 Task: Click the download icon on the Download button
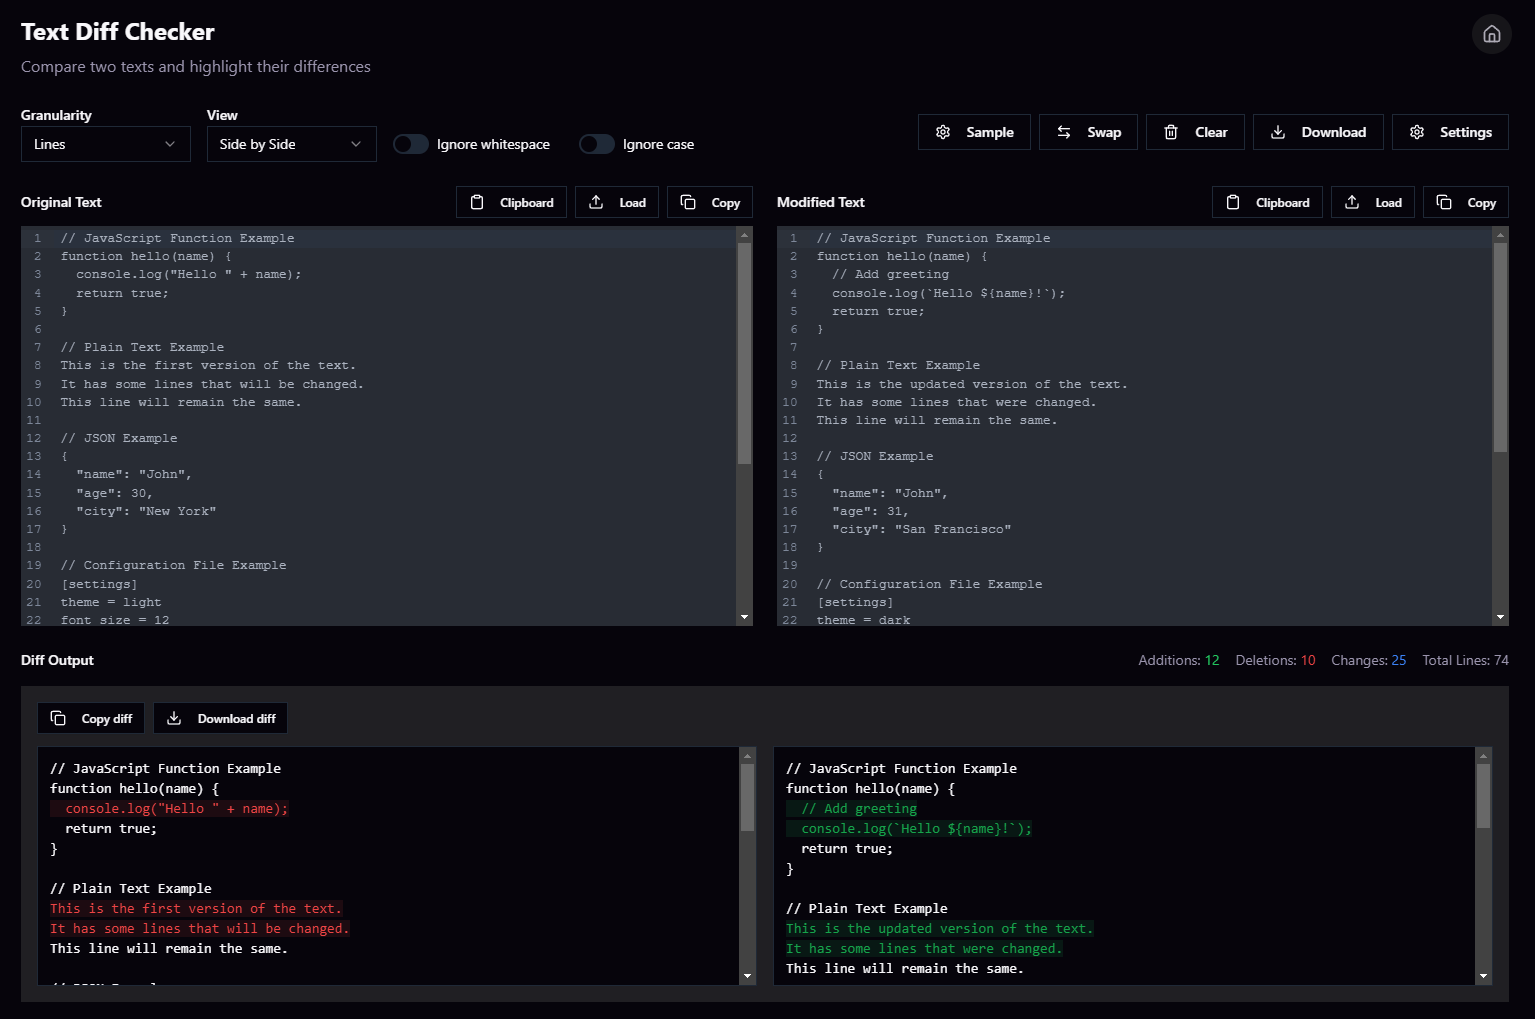coord(1277,131)
